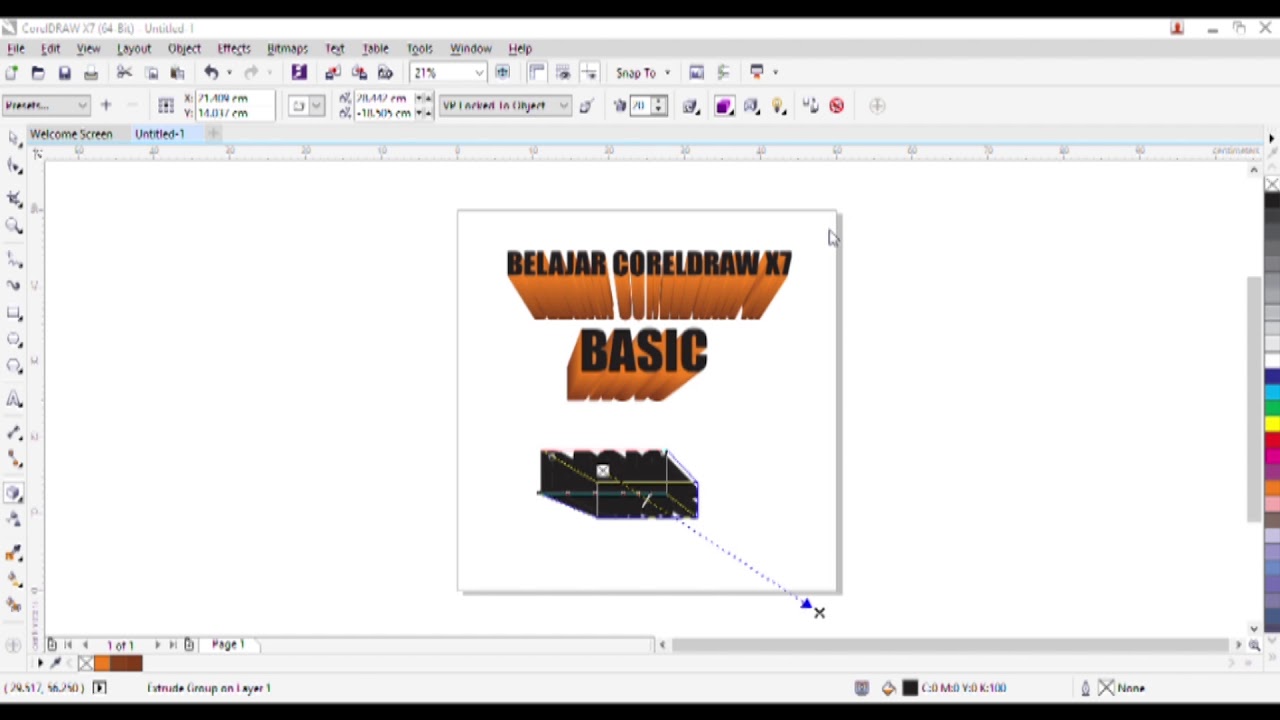Viewport: 1280px width, 720px height.
Task: Click the Copy extrusion properties icon
Action: (x=810, y=106)
